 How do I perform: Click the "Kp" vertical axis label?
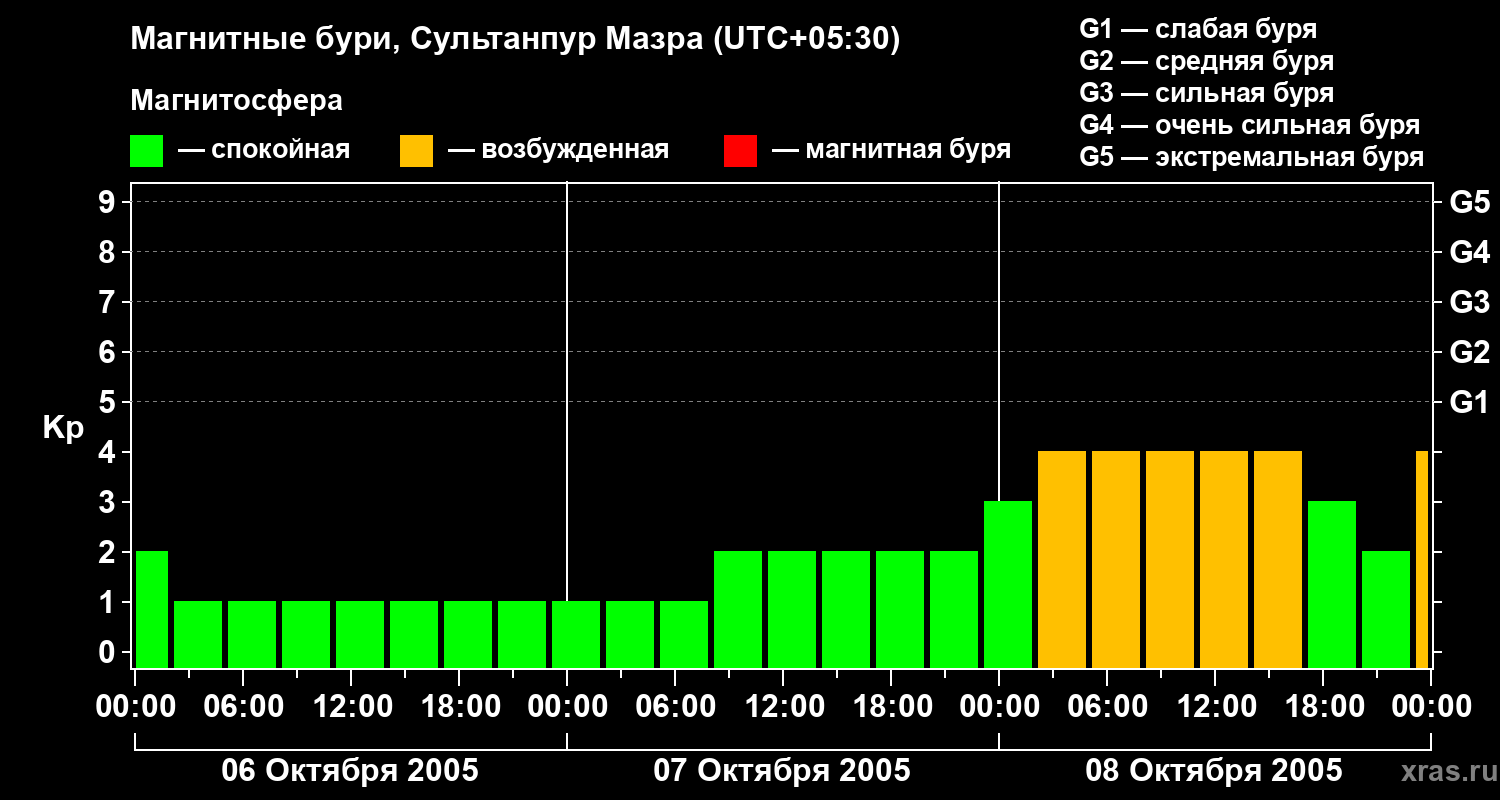pos(63,429)
